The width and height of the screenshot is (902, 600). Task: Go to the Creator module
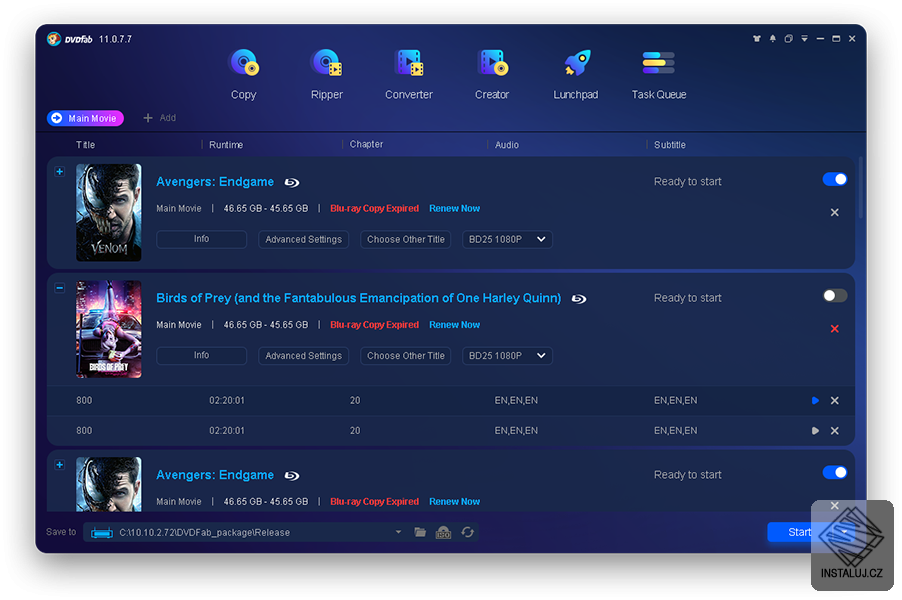point(492,74)
